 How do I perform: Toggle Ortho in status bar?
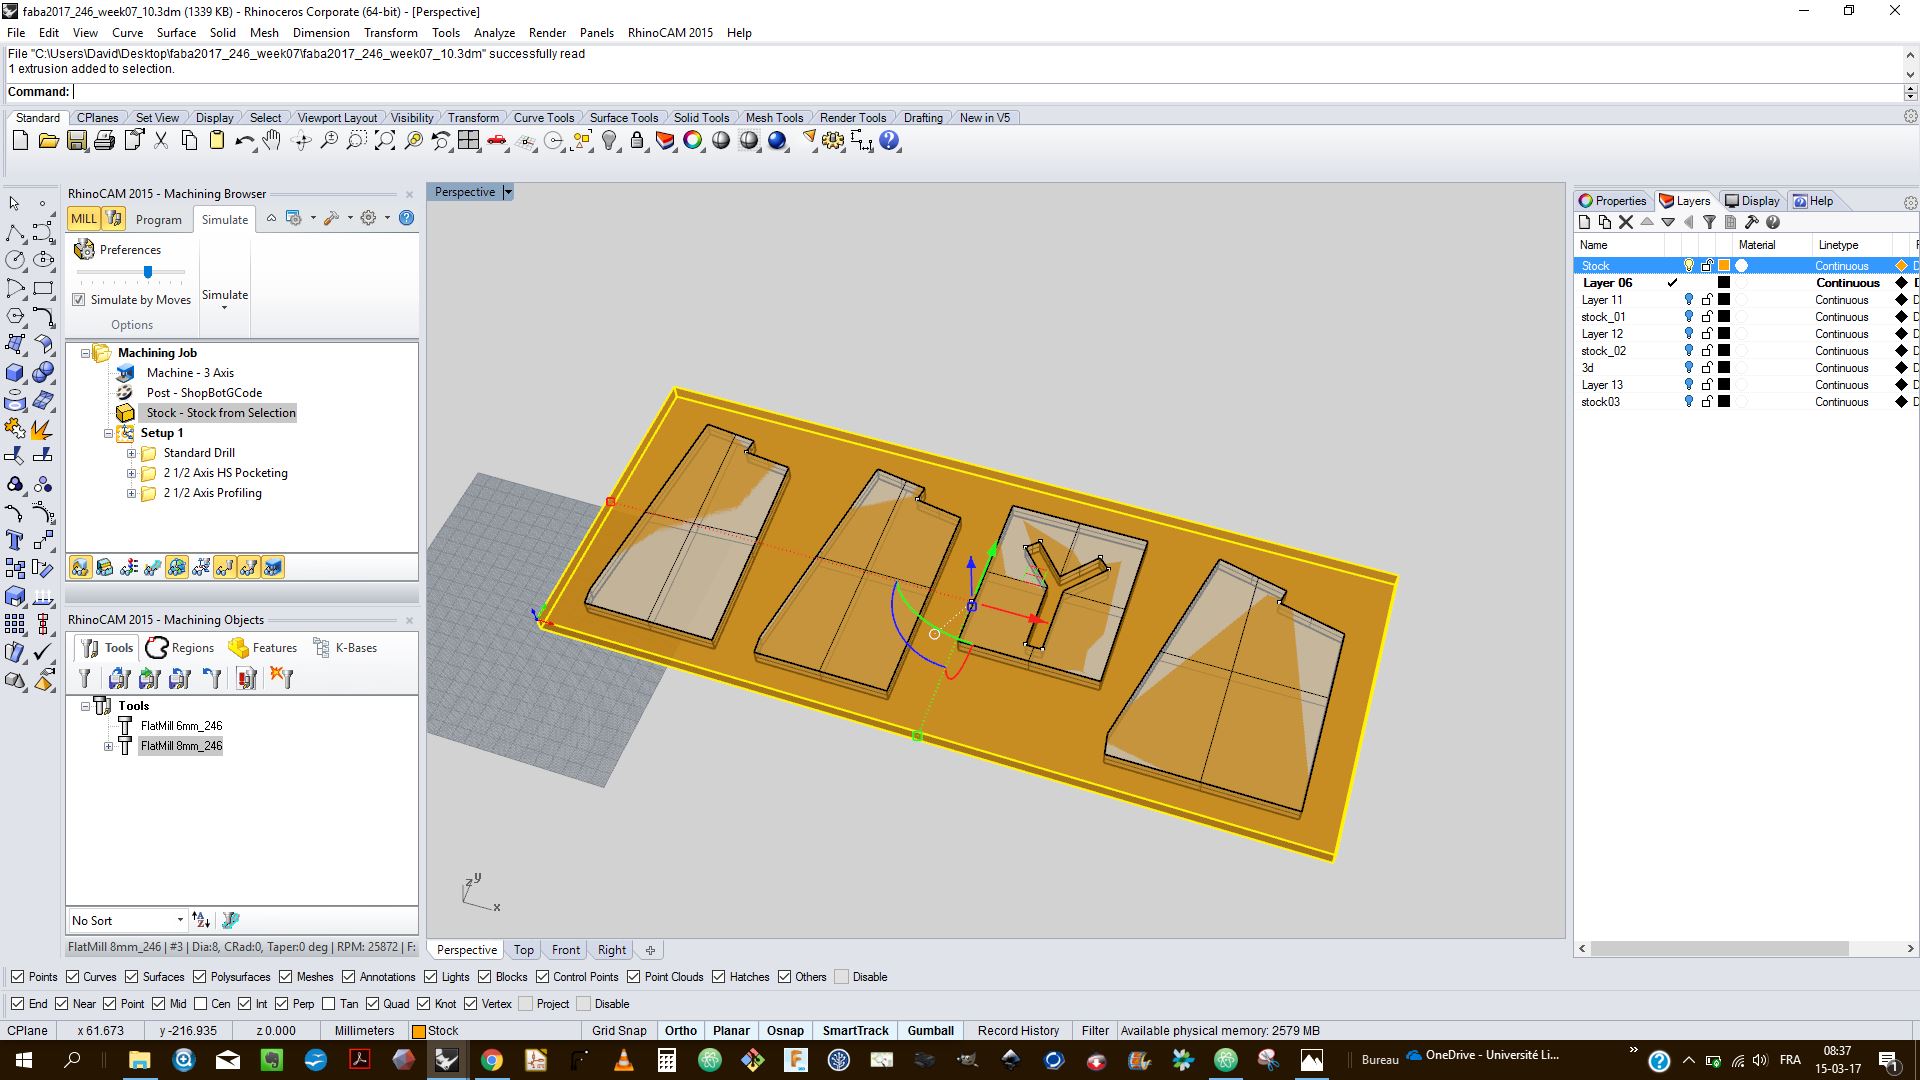681,1031
